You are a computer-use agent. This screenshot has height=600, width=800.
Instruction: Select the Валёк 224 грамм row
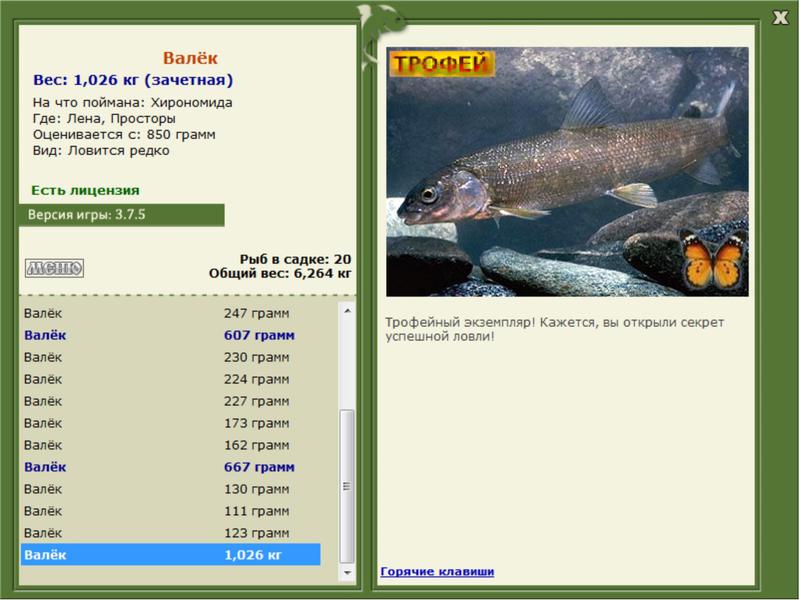pyautogui.click(x=170, y=379)
